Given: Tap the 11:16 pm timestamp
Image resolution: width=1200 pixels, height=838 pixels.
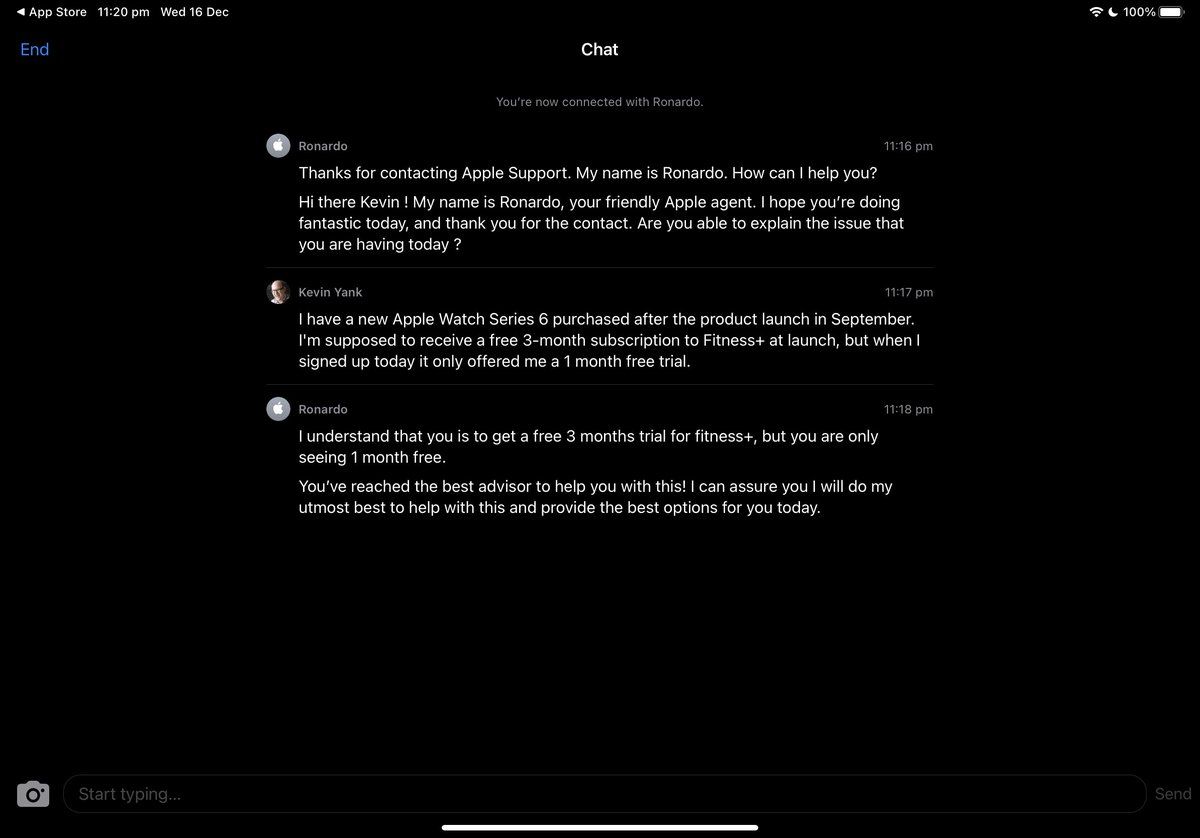Looking at the screenshot, I should click(908, 146).
